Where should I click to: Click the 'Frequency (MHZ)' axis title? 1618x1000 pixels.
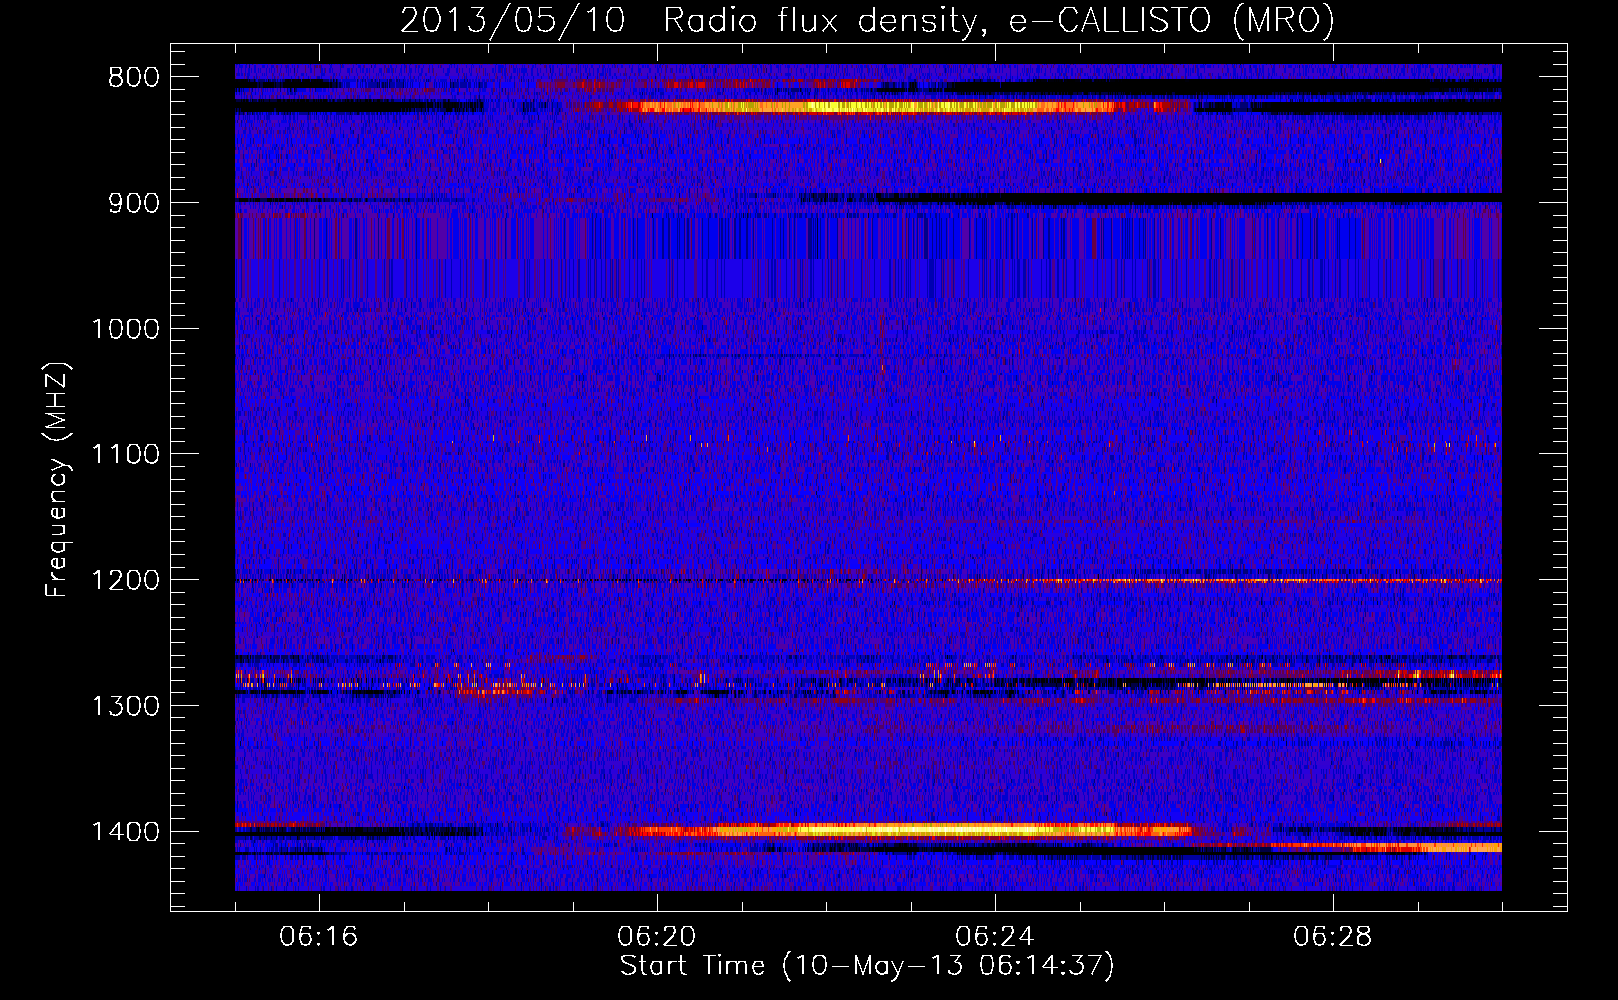(x=58, y=480)
